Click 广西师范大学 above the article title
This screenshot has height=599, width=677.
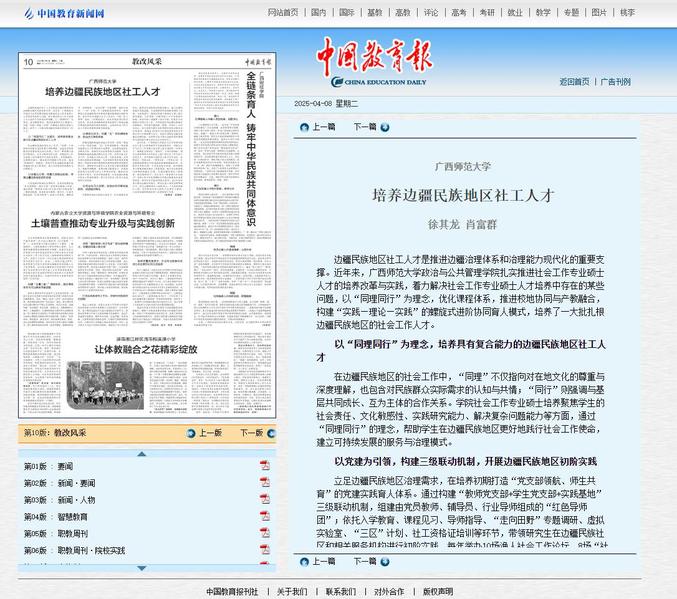pyautogui.click(x=463, y=166)
